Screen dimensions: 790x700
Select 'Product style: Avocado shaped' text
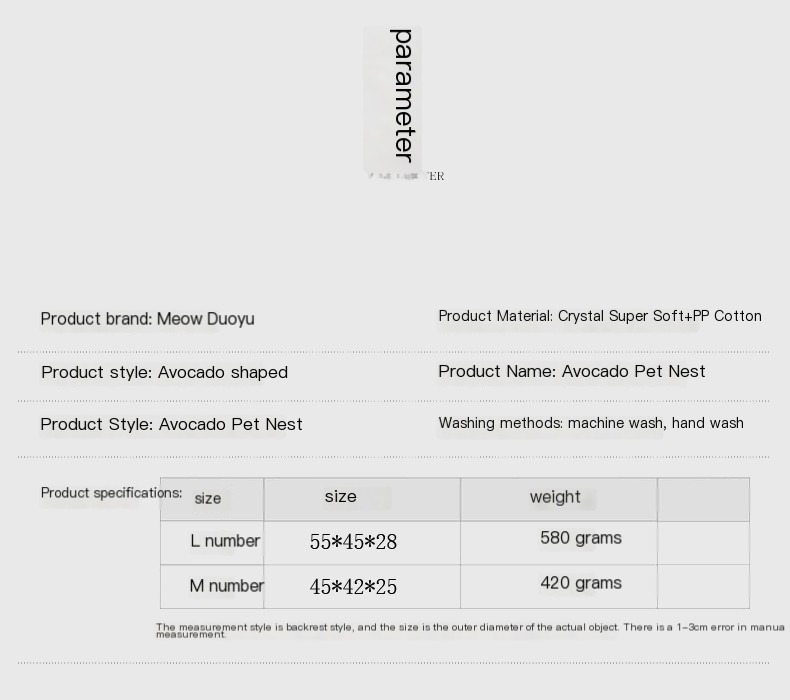click(164, 372)
